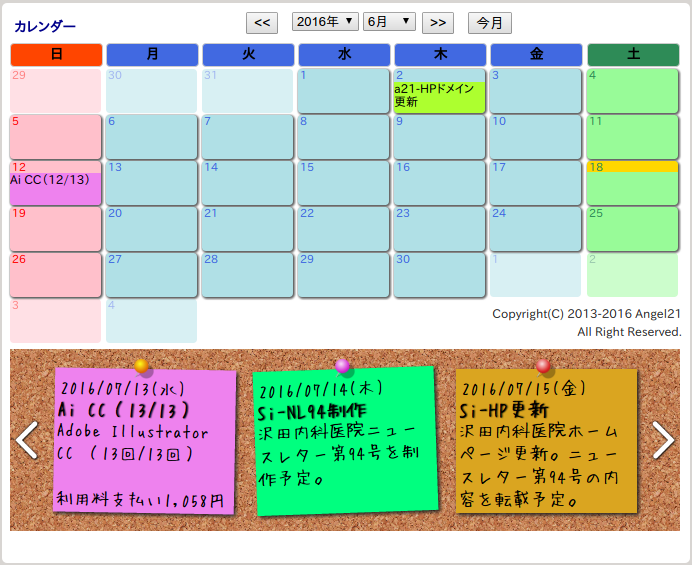This screenshot has width=692, height=565.
Task: Open the 6月 month dropdown
Action: click(389, 22)
